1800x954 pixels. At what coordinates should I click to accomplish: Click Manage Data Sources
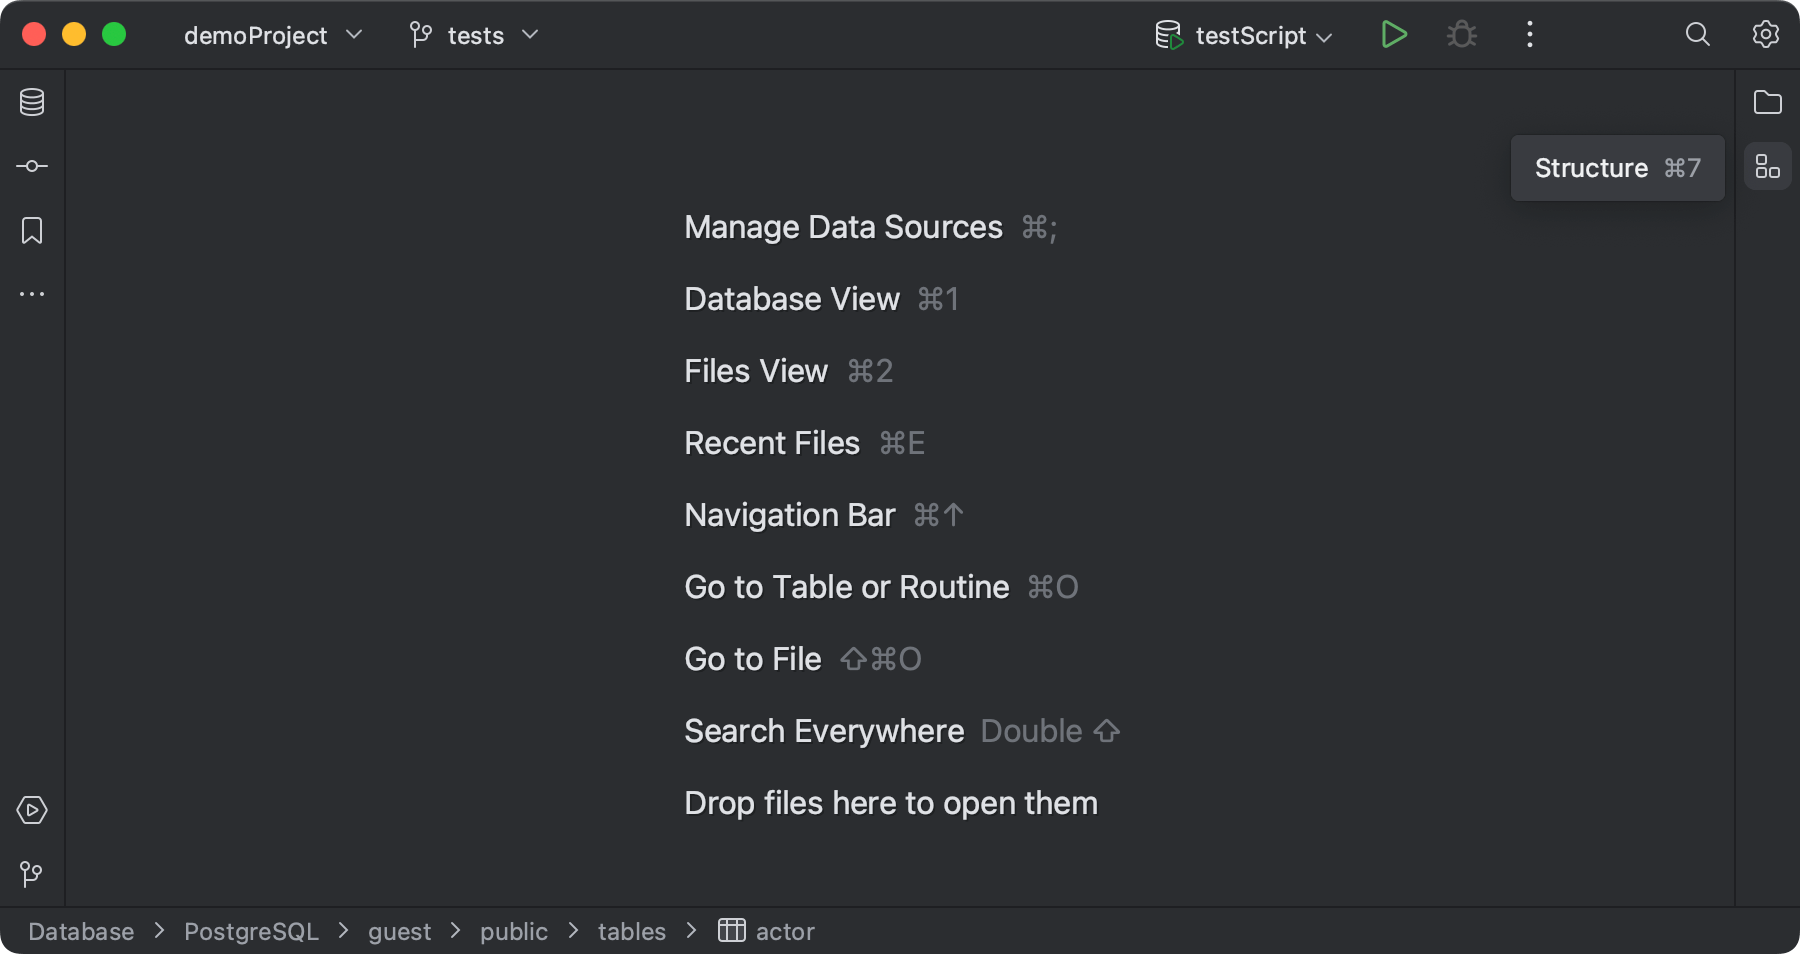click(x=843, y=227)
